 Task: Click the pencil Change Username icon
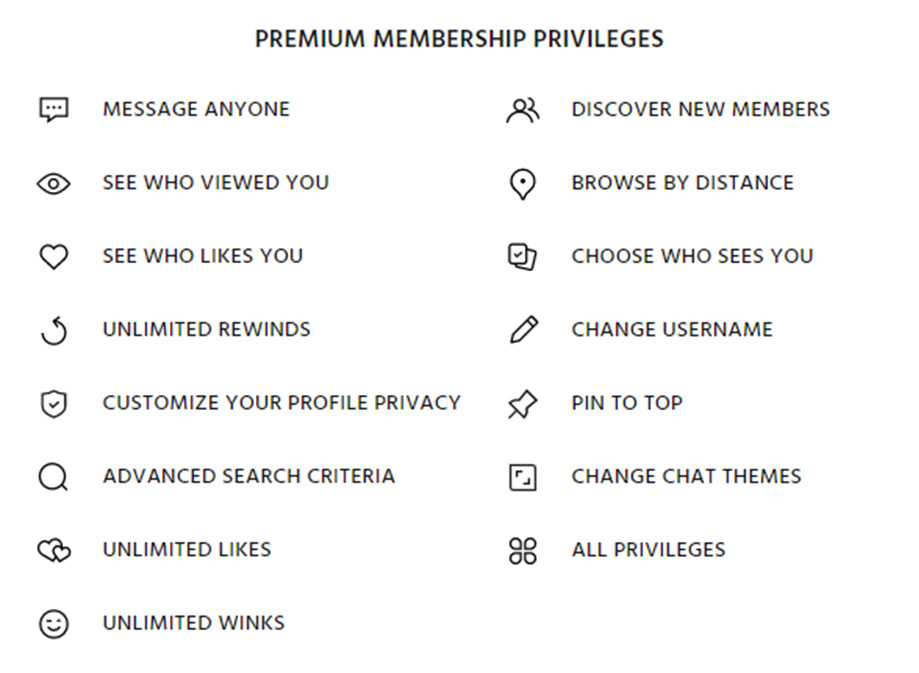coord(523,330)
